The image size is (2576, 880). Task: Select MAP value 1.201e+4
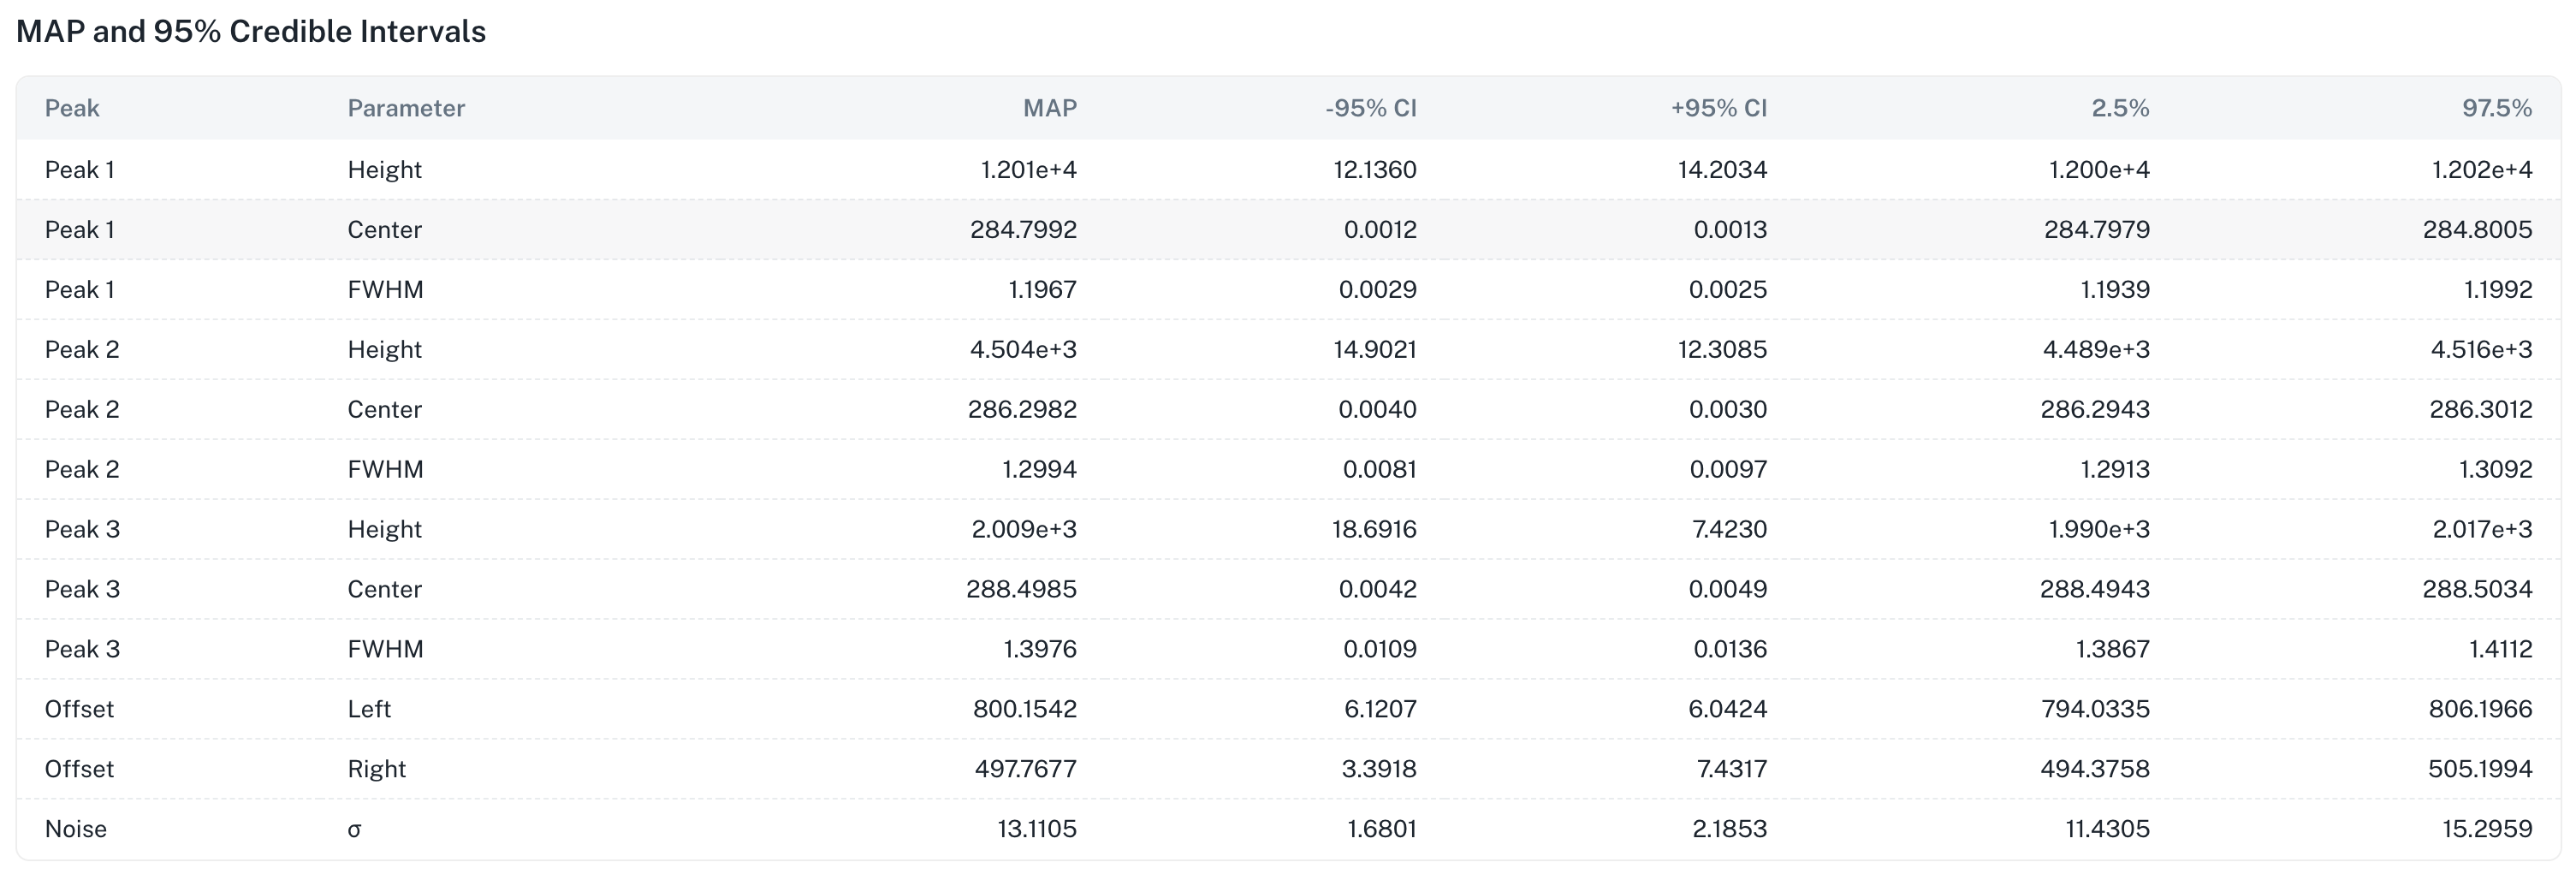tap(1029, 170)
